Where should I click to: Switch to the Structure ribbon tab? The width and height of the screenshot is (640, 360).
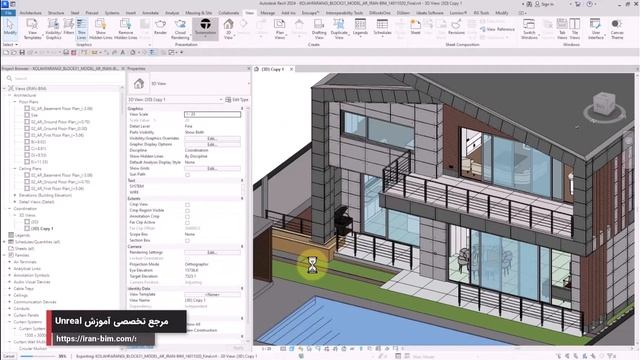[x=56, y=13]
